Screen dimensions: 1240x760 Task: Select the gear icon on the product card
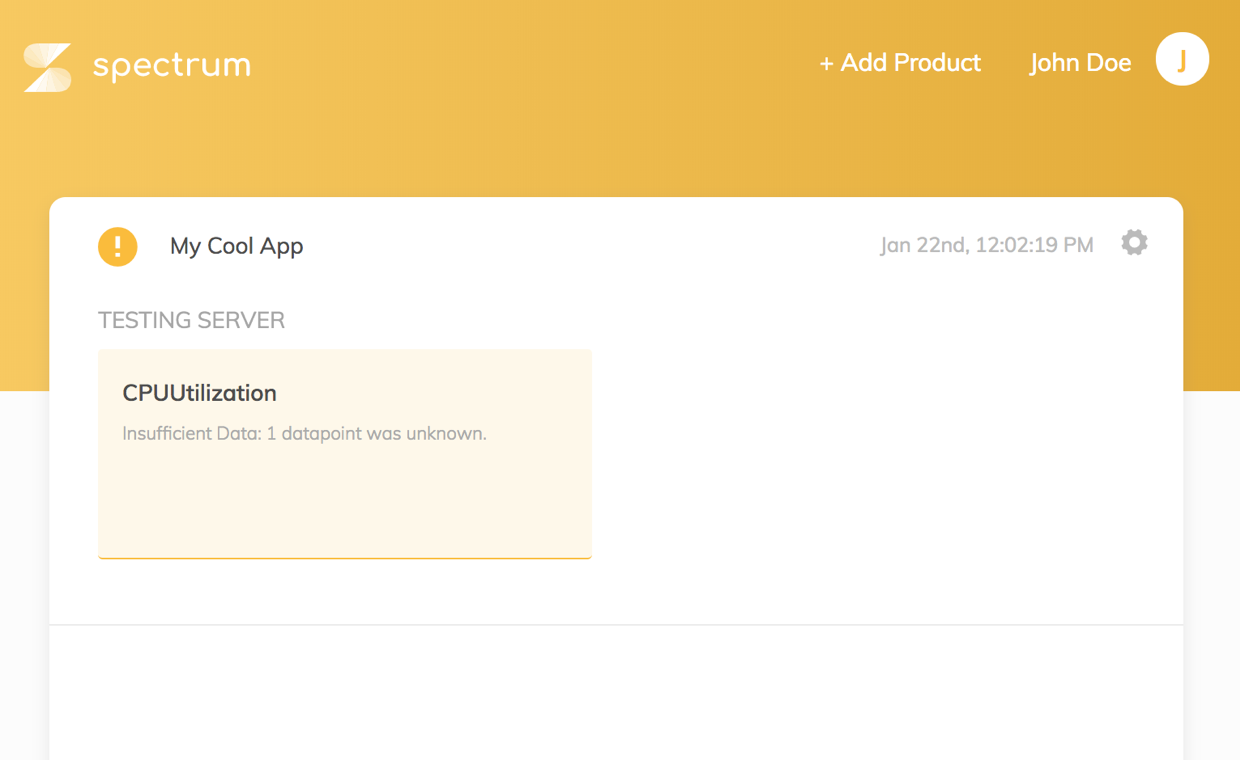[x=1134, y=242]
